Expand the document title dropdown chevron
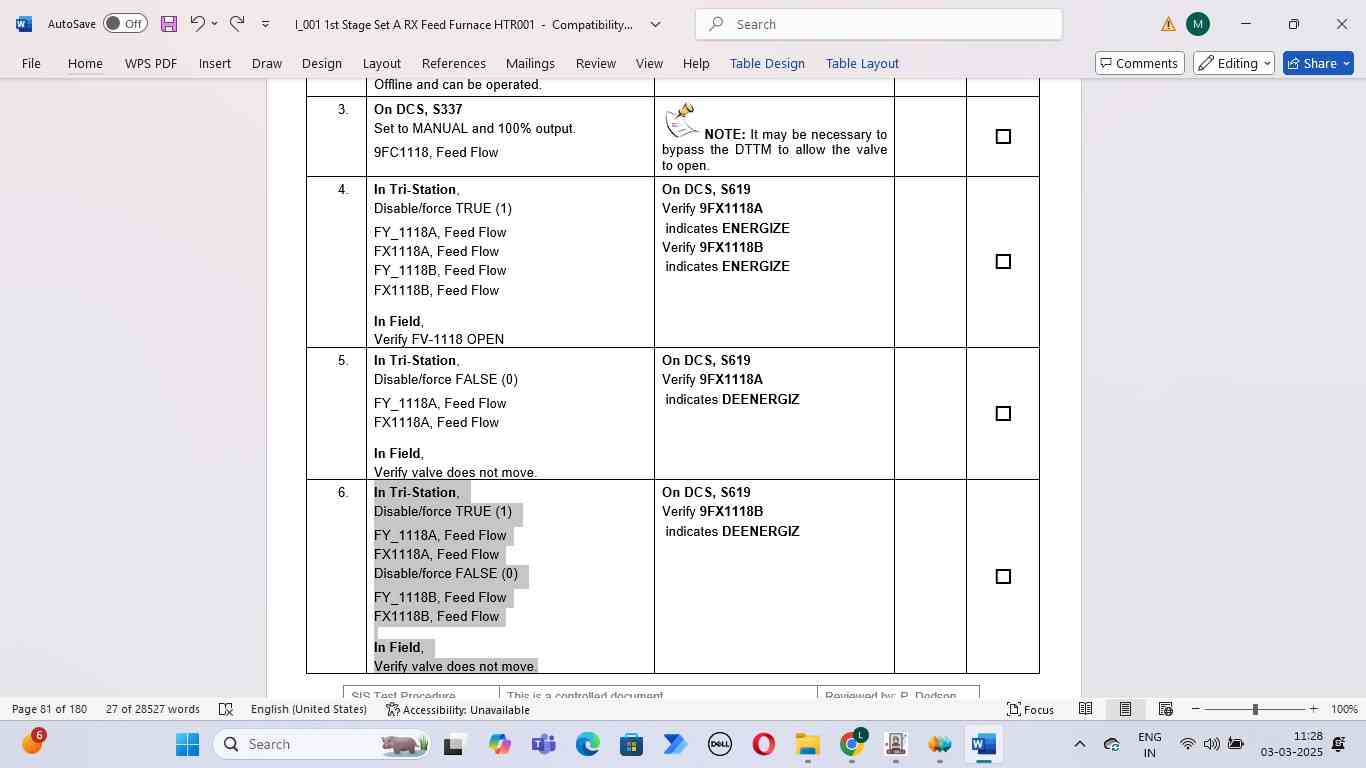Screen dimensions: 1366x768 point(656,24)
